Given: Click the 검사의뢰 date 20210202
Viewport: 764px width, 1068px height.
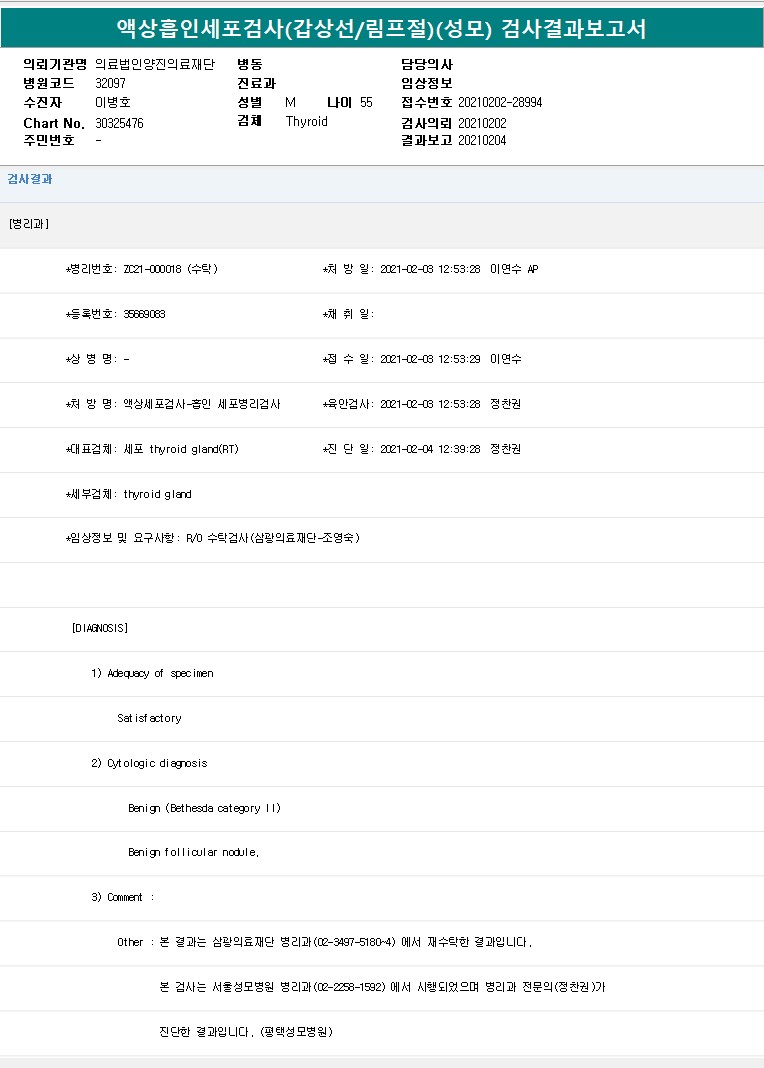Looking at the screenshot, I should 482,123.
